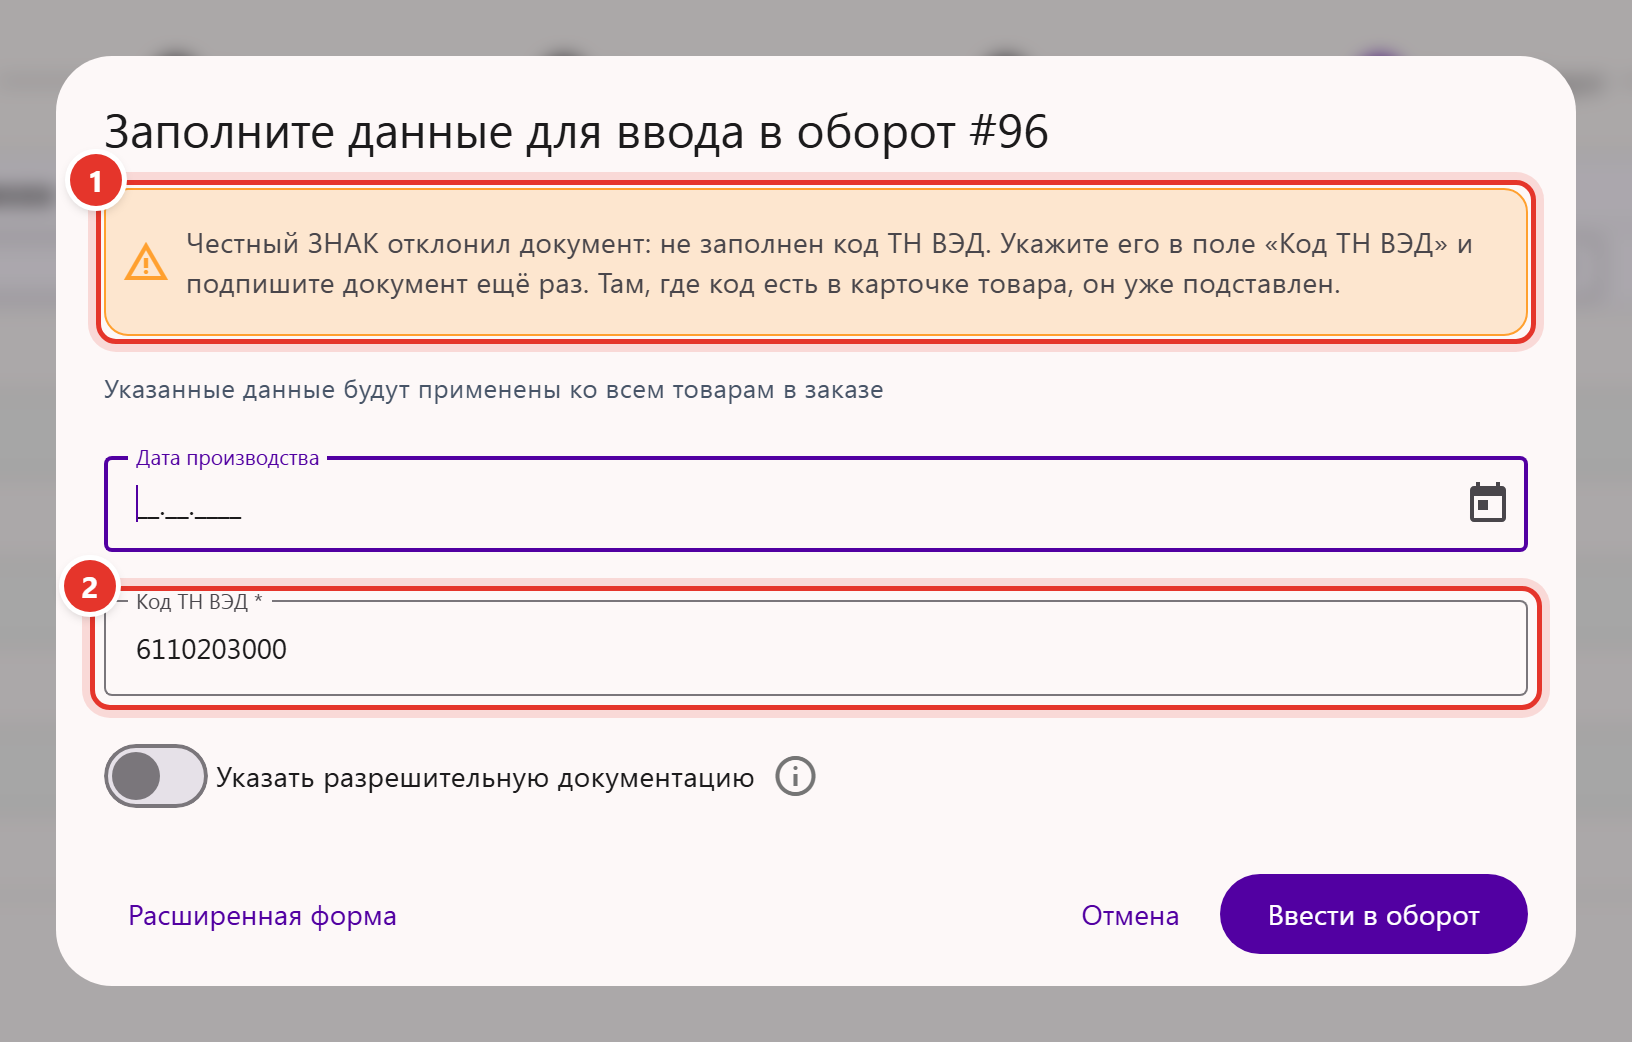Click the dialog title 'Заполните данные для ввода в оборот #96'
This screenshot has width=1632, height=1042.
(x=576, y=132)
